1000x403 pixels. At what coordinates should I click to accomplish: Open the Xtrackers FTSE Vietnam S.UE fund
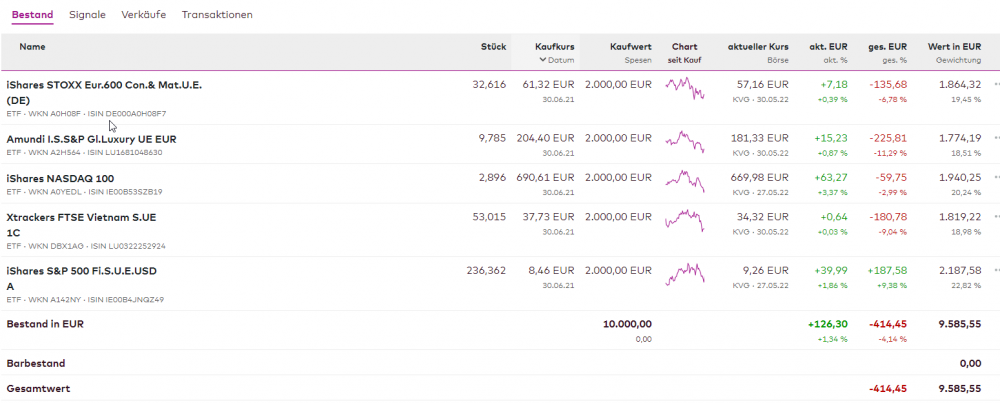click(x=81, y=217)
